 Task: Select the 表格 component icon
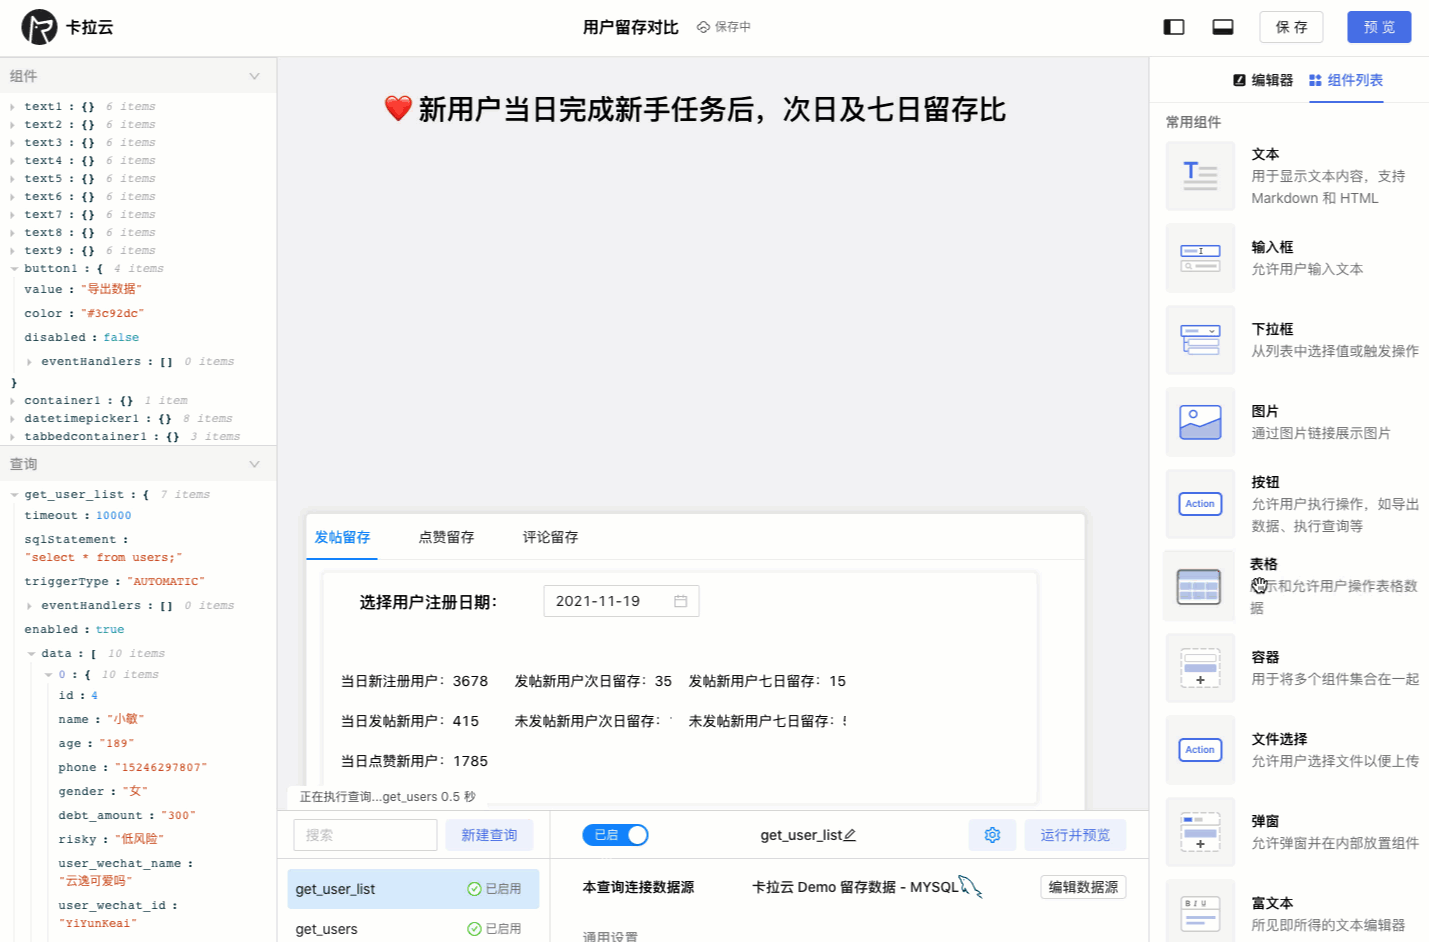click(x=1200, y=585)
